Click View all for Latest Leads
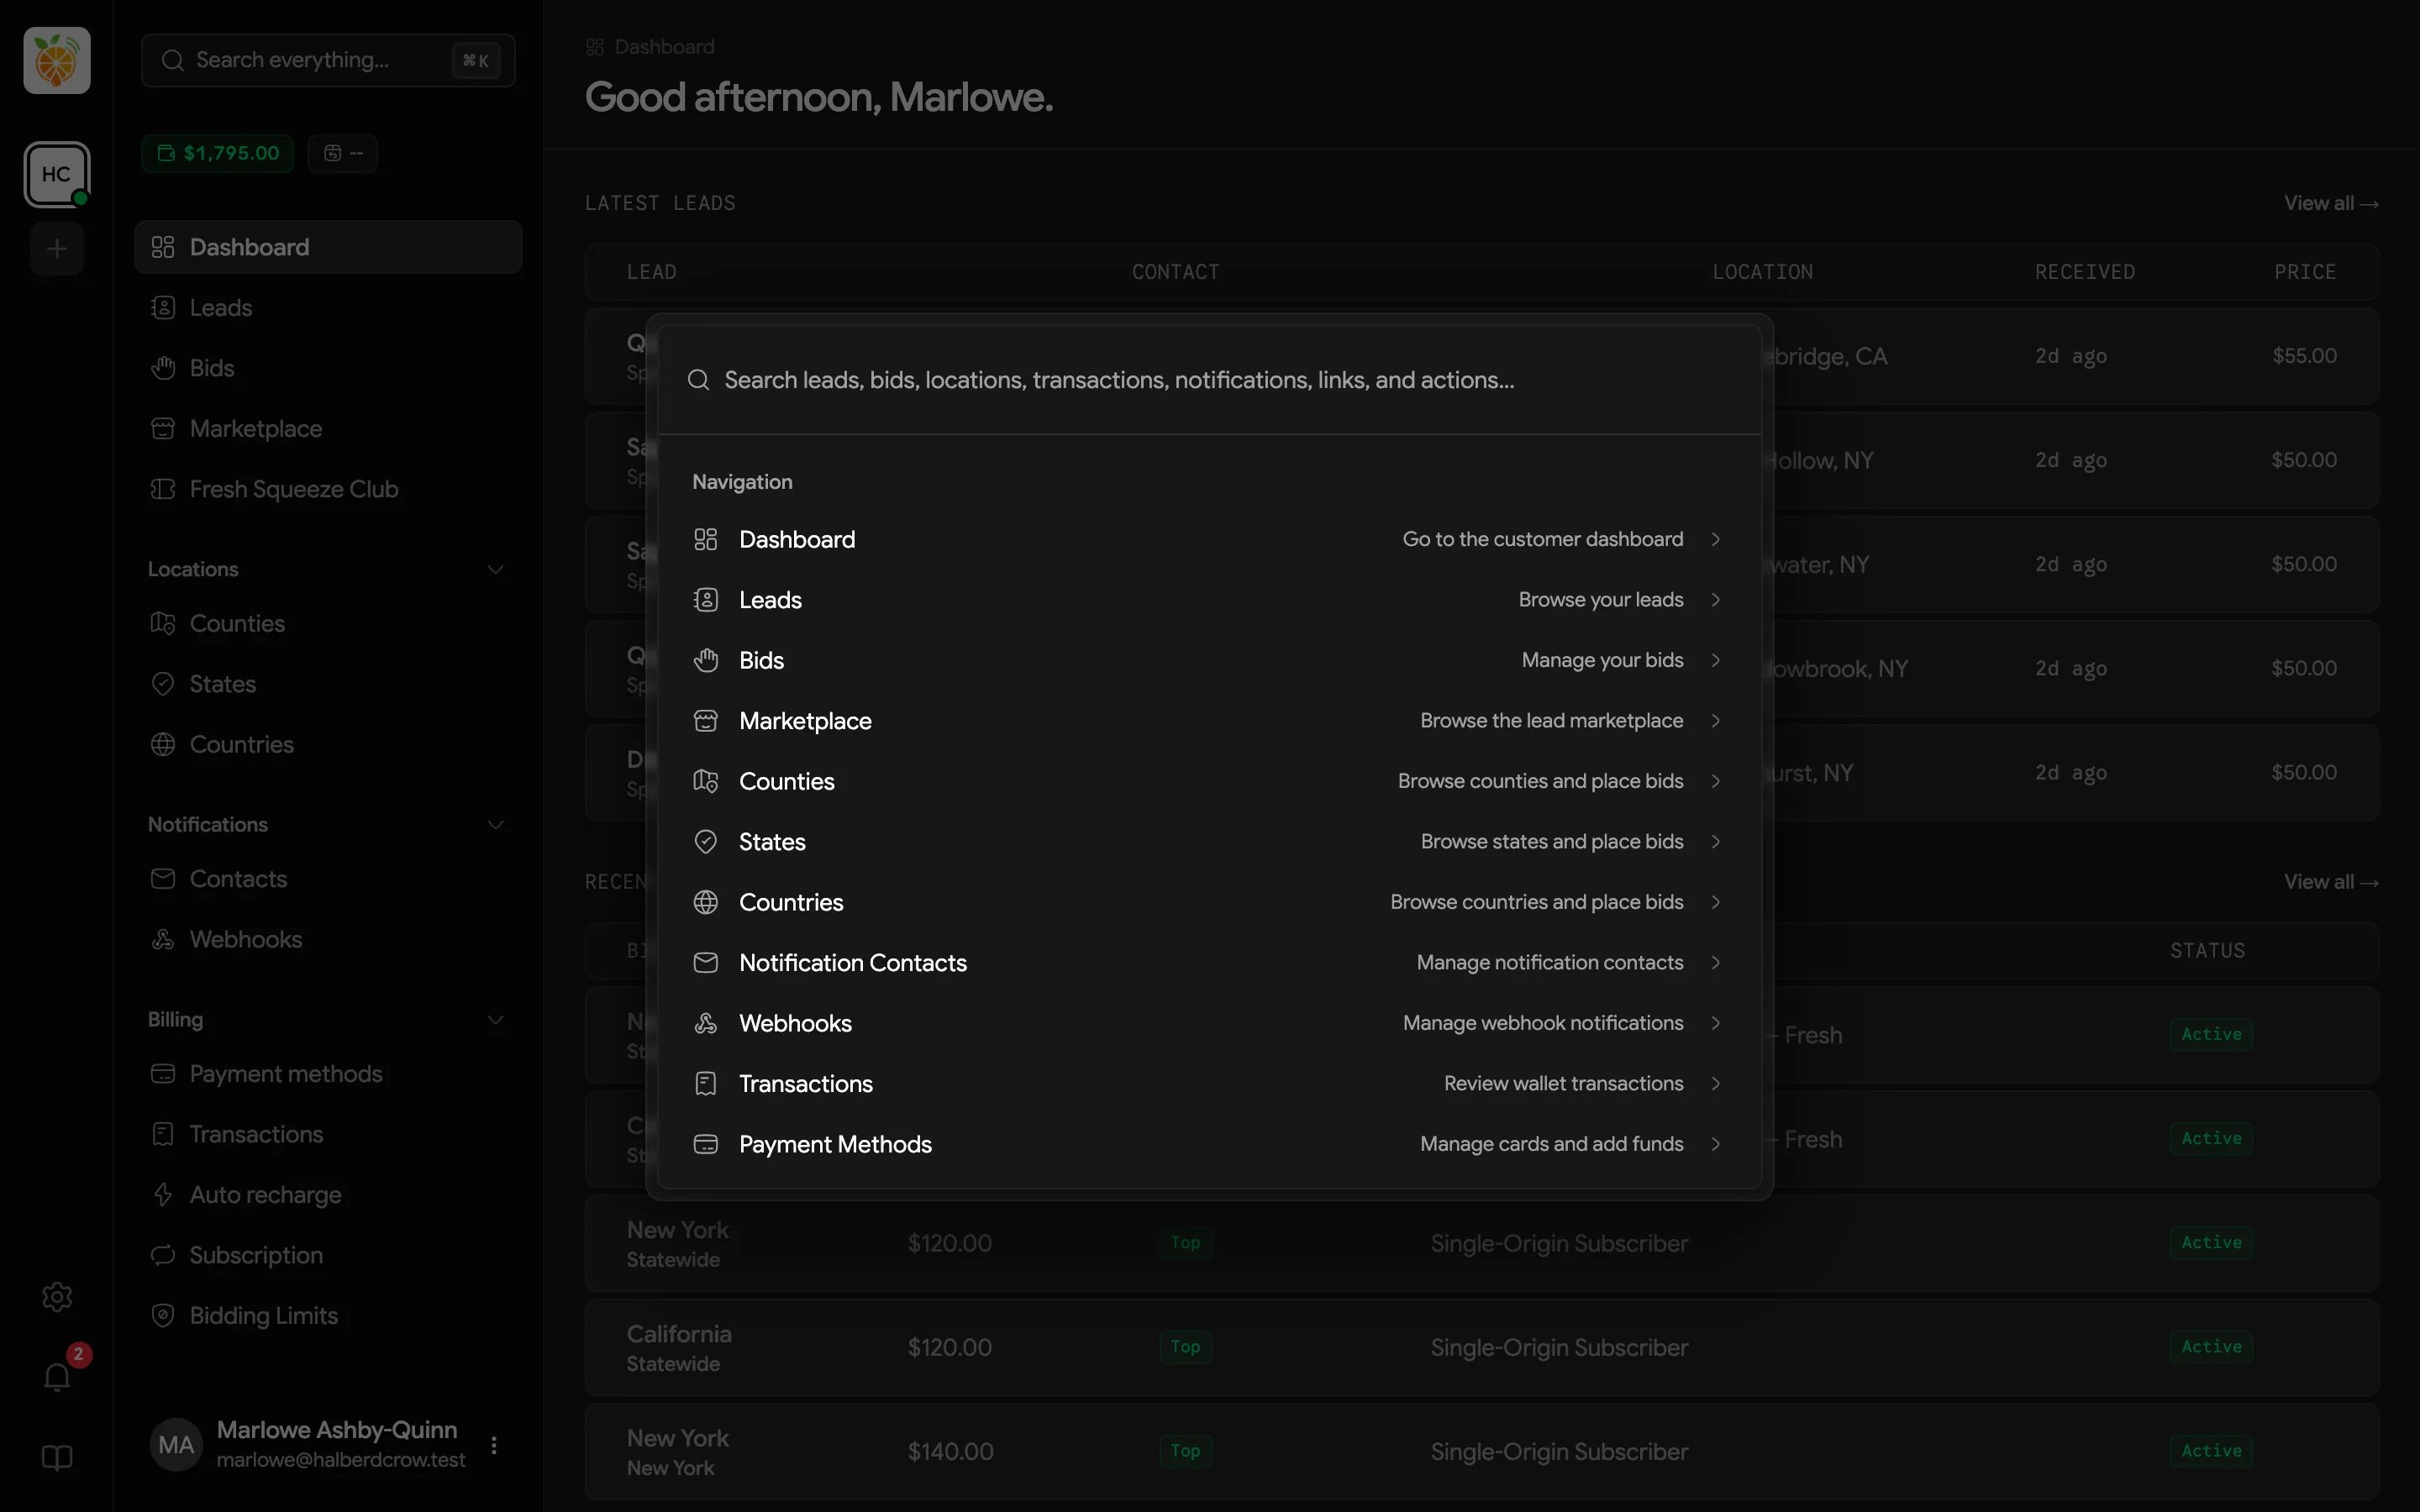The image size is (2420, 1512). pos(2331,203)
